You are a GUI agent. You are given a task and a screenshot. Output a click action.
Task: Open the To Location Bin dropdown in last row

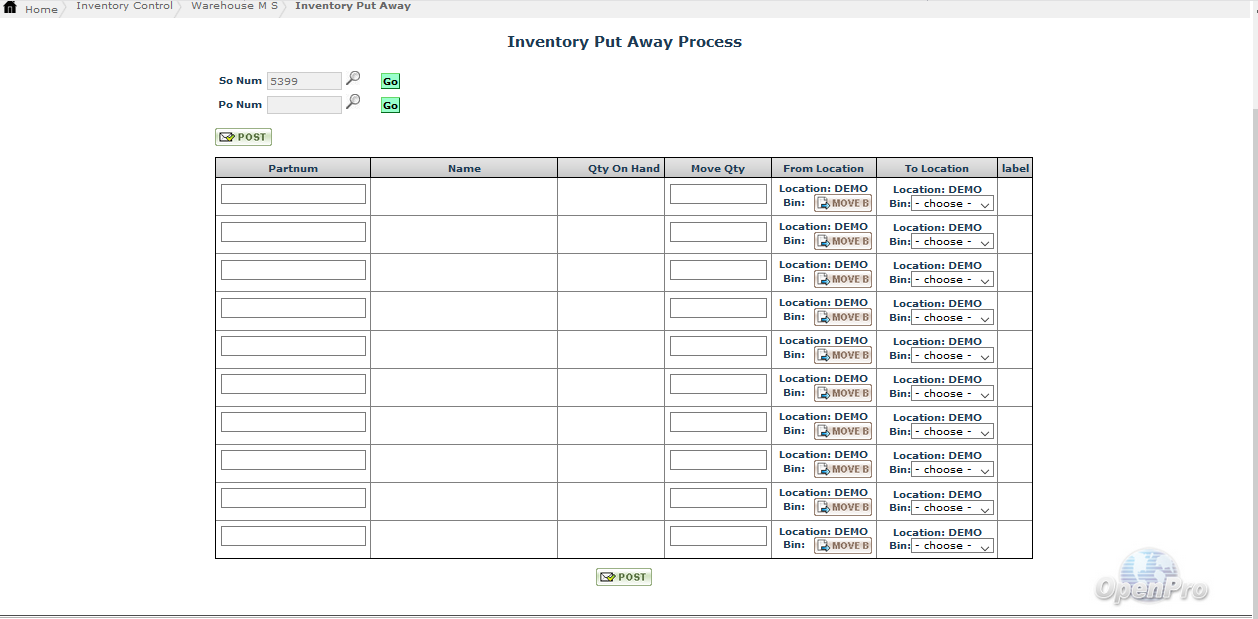pyautogui.click(x=952, y=546)
